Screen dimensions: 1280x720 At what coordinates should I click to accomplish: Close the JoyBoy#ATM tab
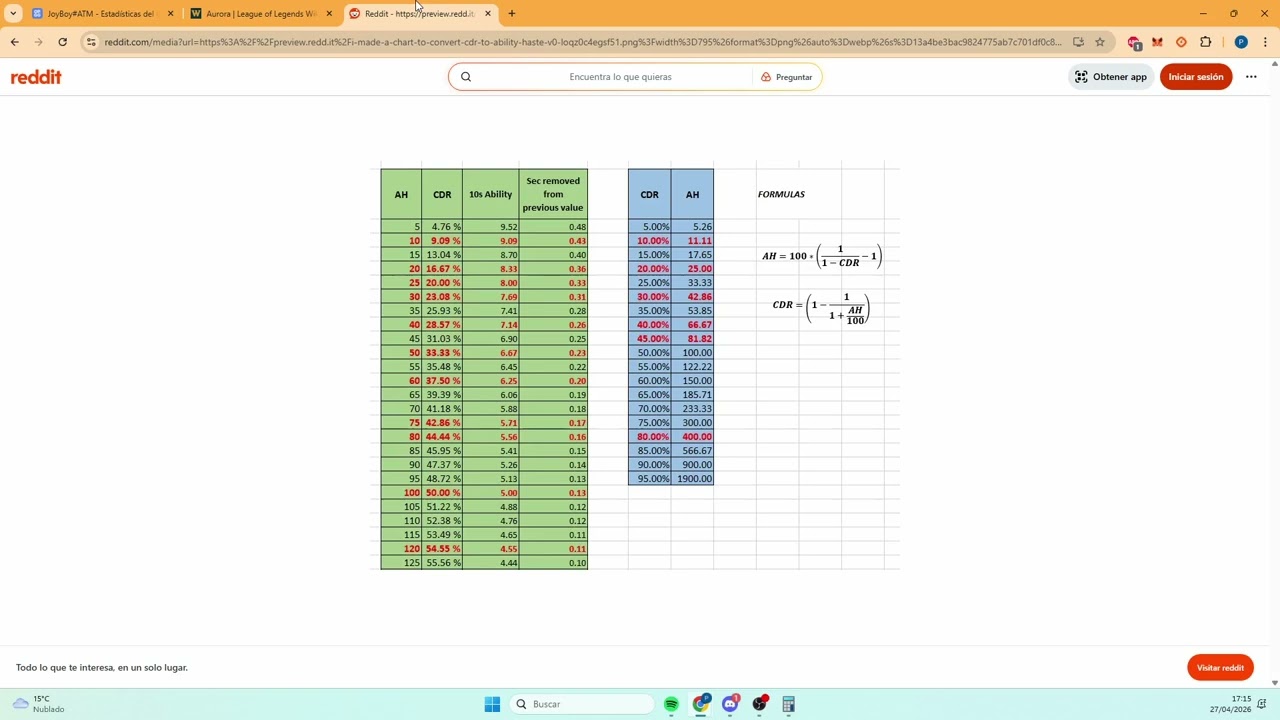pyautogui.click(x=170, y=14)
